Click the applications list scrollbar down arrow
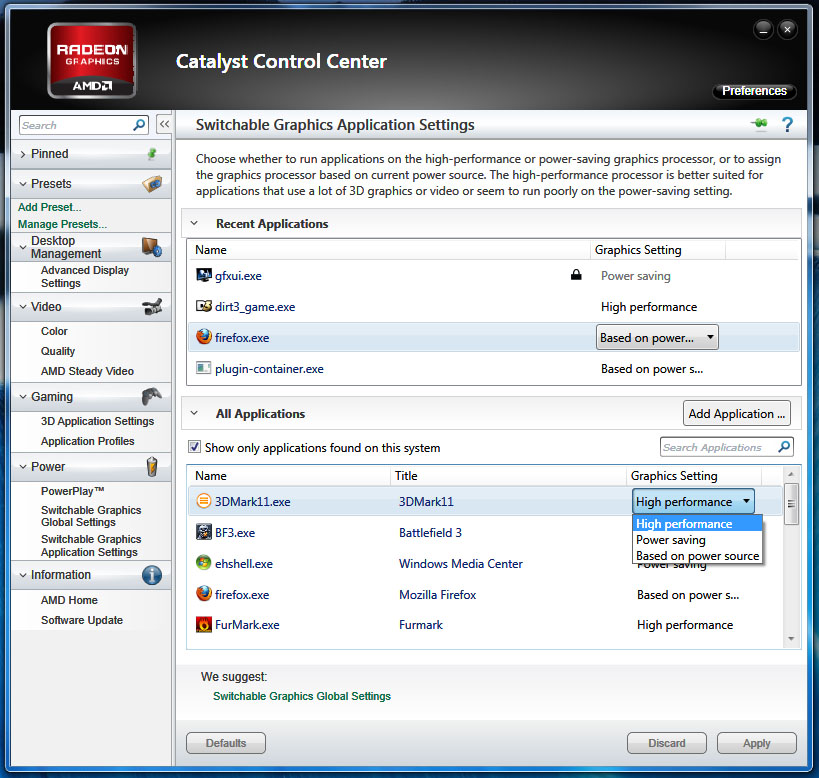Viewport: 819px width, 778px height. click(x=791, y=638)
